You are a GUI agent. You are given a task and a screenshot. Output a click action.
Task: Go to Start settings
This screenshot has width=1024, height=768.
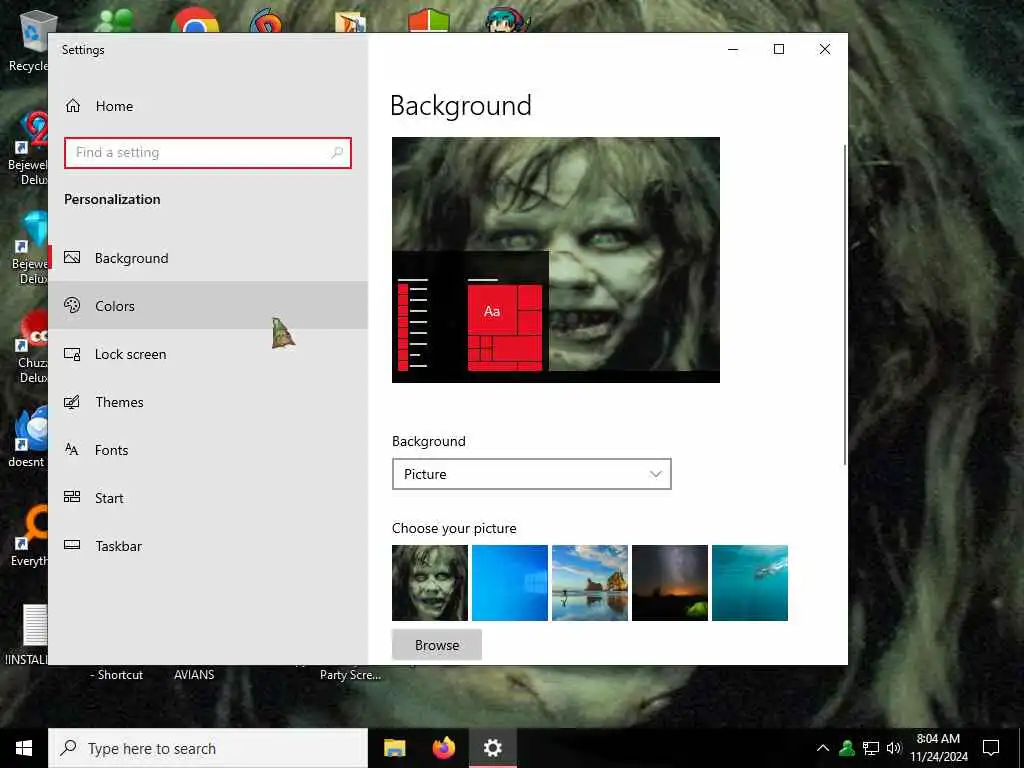point(208,498)
